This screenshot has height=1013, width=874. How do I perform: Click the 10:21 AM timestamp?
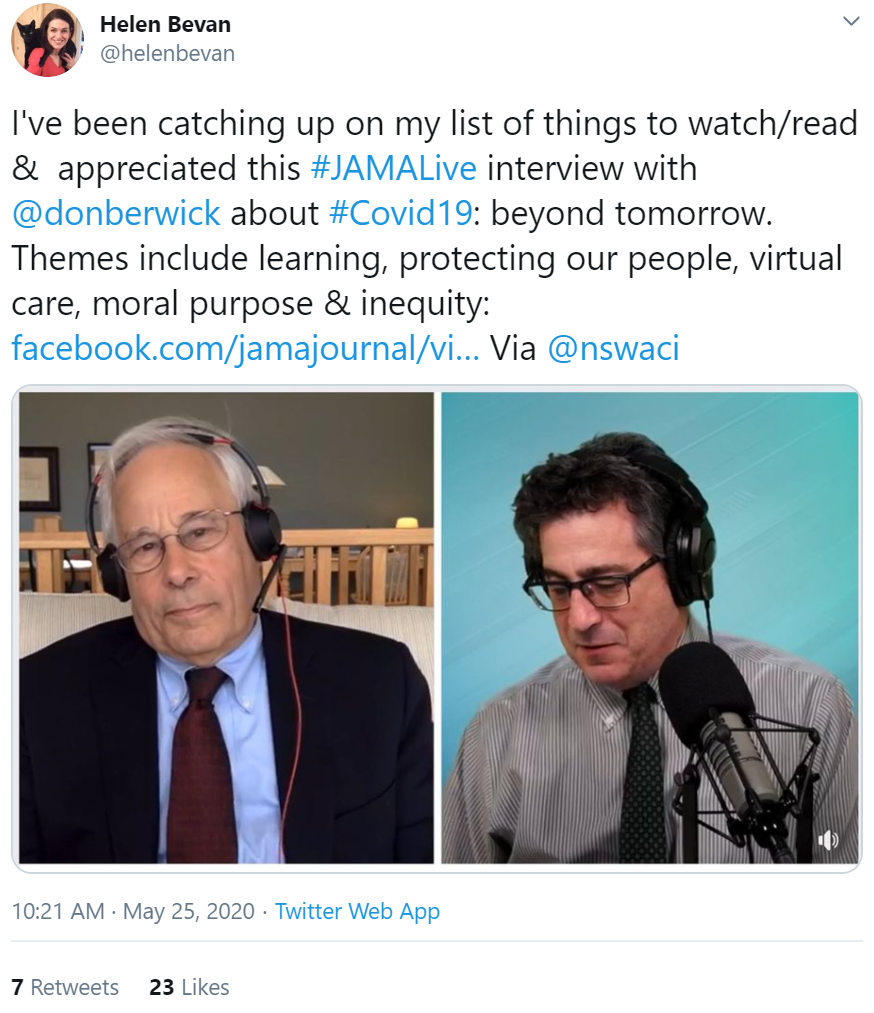click(58, 911)
